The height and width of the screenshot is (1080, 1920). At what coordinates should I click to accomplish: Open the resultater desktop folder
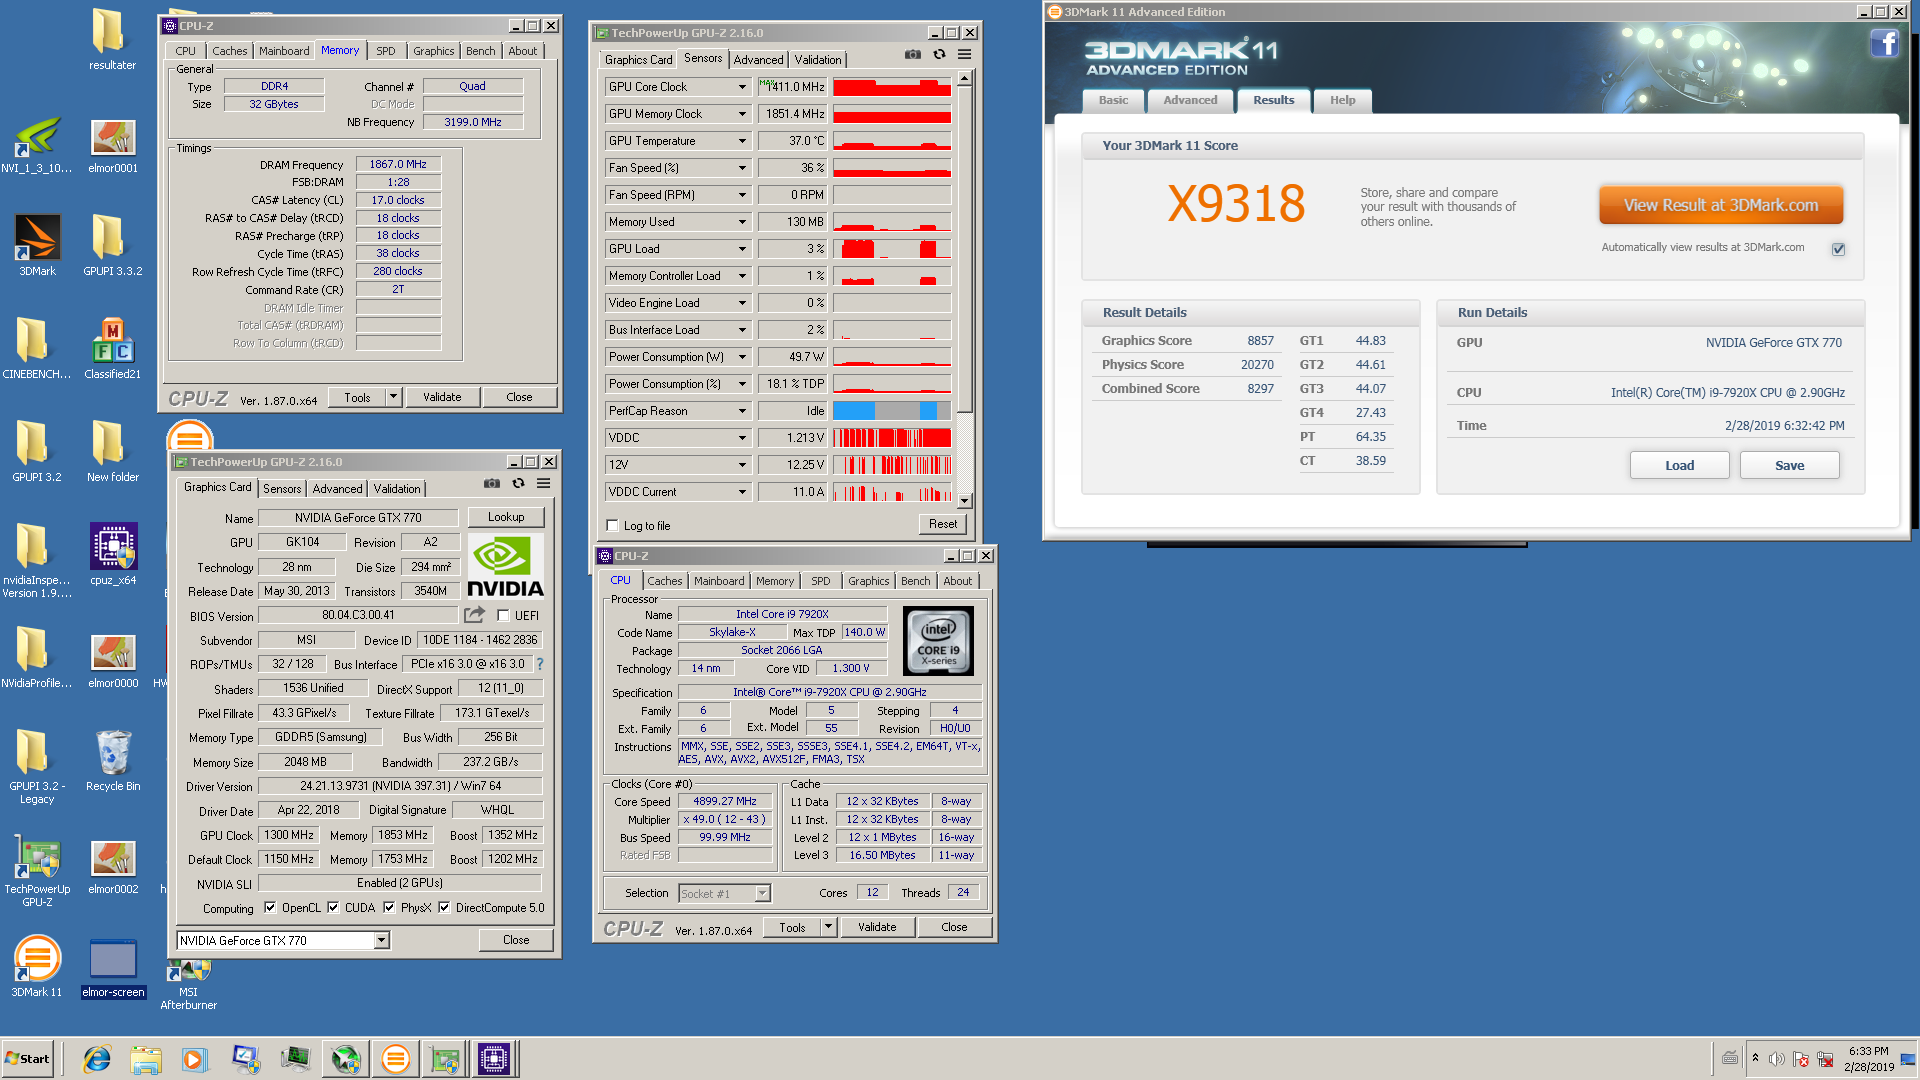(112, 40)
